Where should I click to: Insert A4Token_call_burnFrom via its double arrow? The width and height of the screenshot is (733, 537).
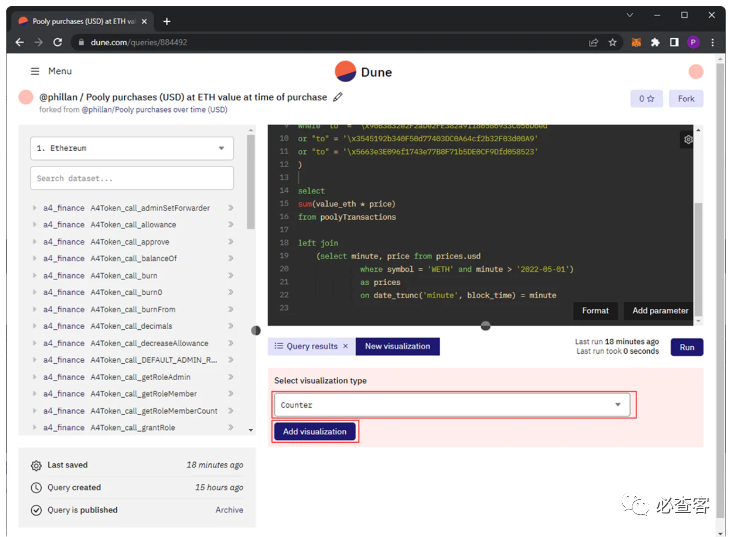coord(230,309)
